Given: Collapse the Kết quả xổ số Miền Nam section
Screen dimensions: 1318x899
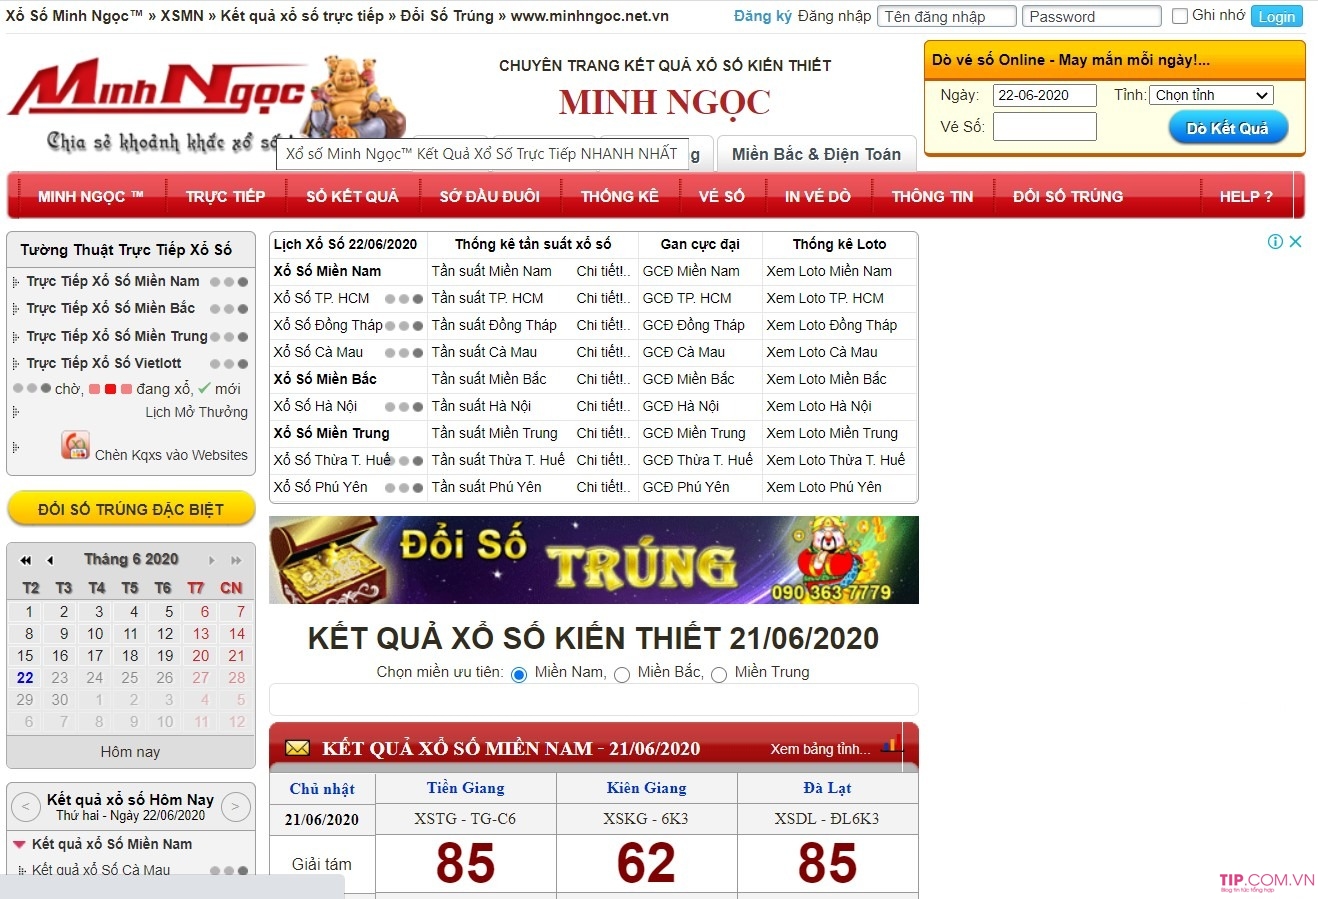Looking at the screenshot, I should pos(19,844).
